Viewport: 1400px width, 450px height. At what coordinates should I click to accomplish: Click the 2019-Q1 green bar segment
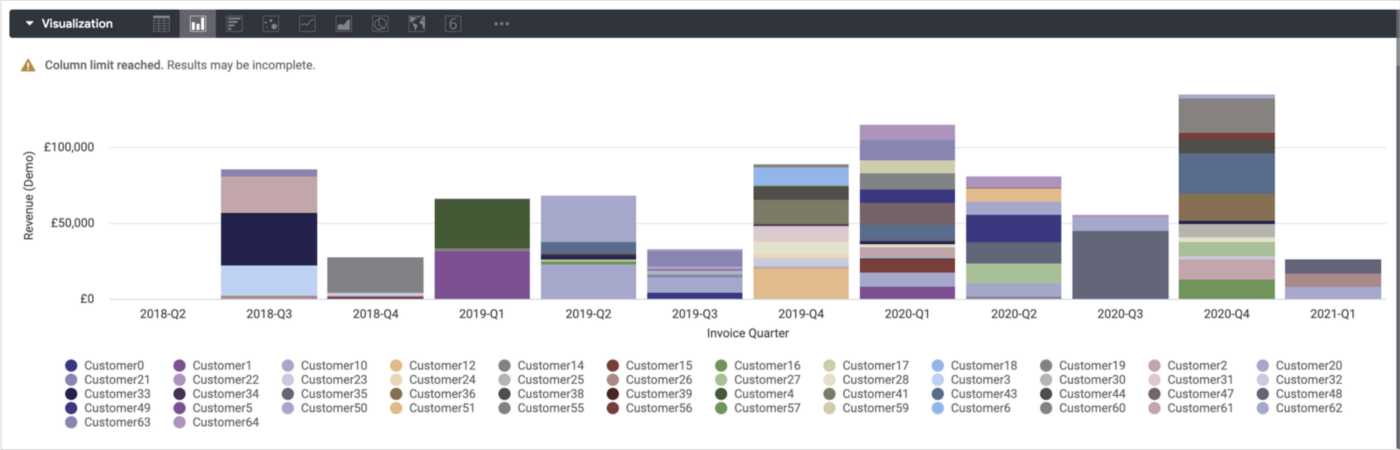(482, 223)
